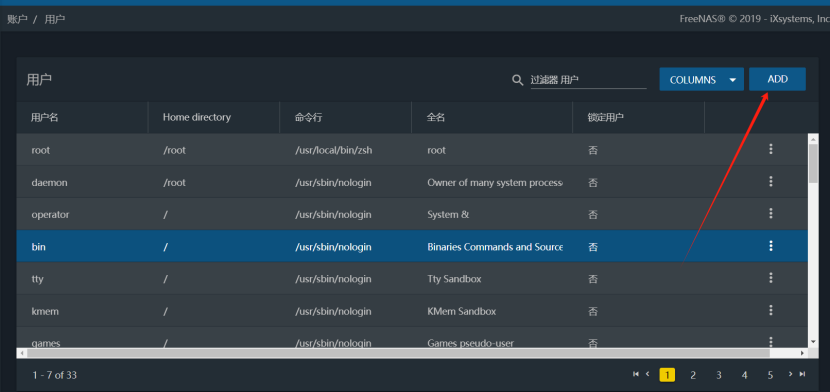Select page 1 in pagination
The image size is (830, 392).
[667, 375]
